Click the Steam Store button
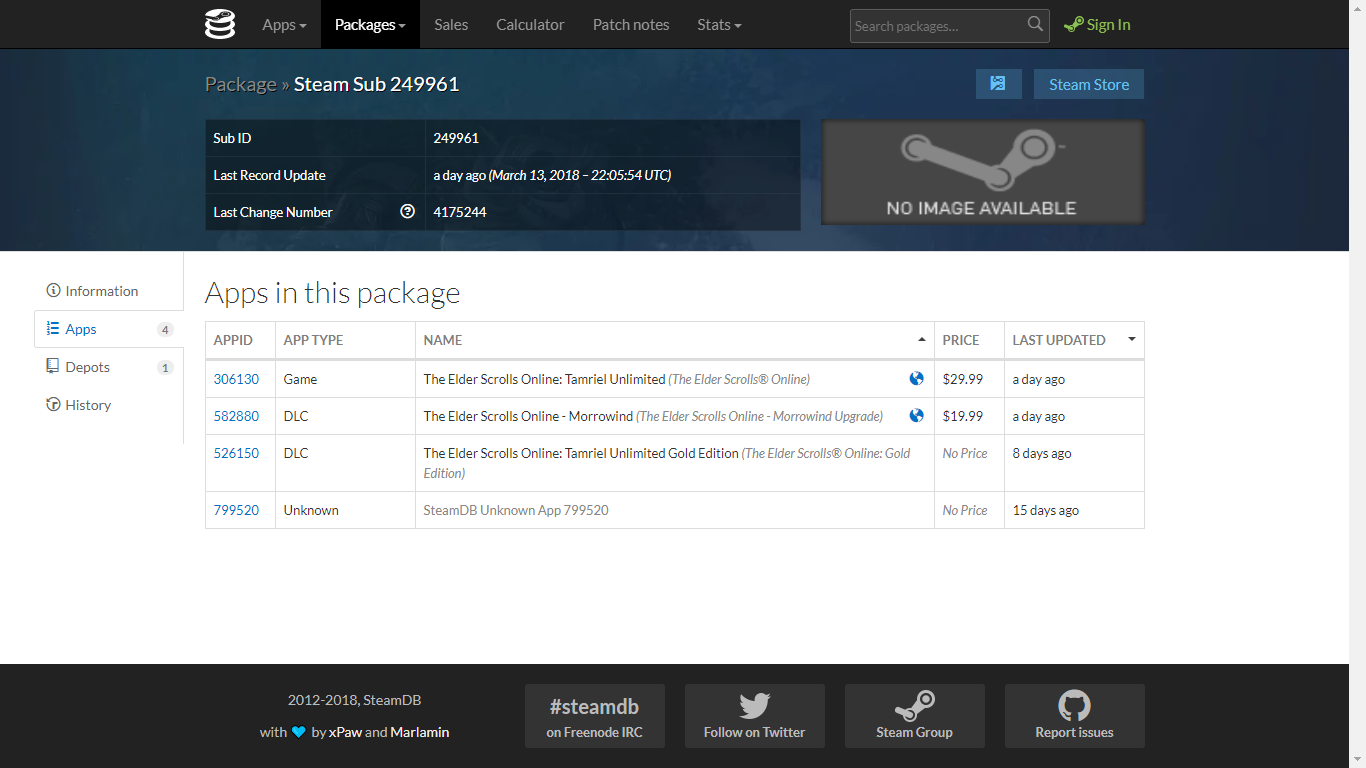 [x=1089, y=84]
